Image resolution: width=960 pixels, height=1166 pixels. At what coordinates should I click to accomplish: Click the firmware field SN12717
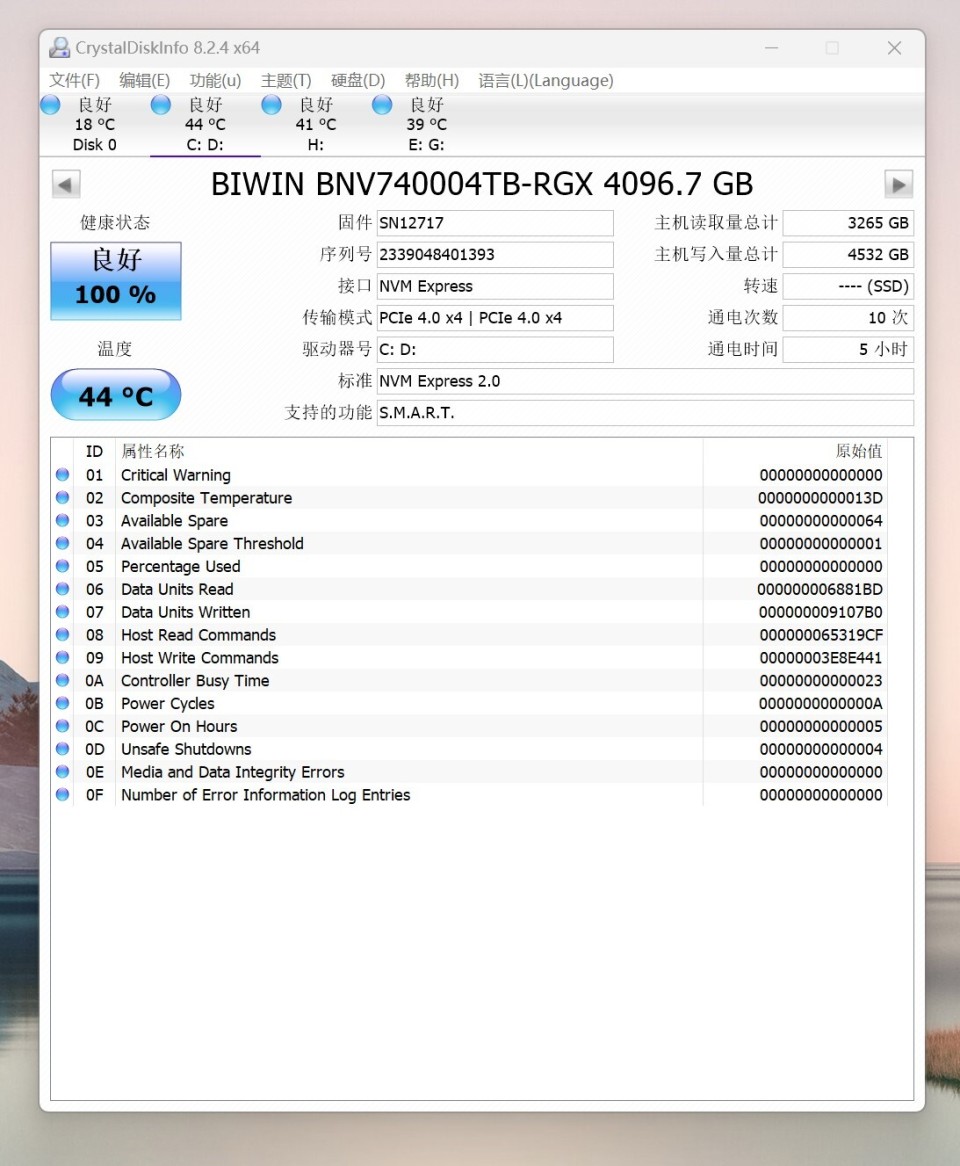[495, 223]
